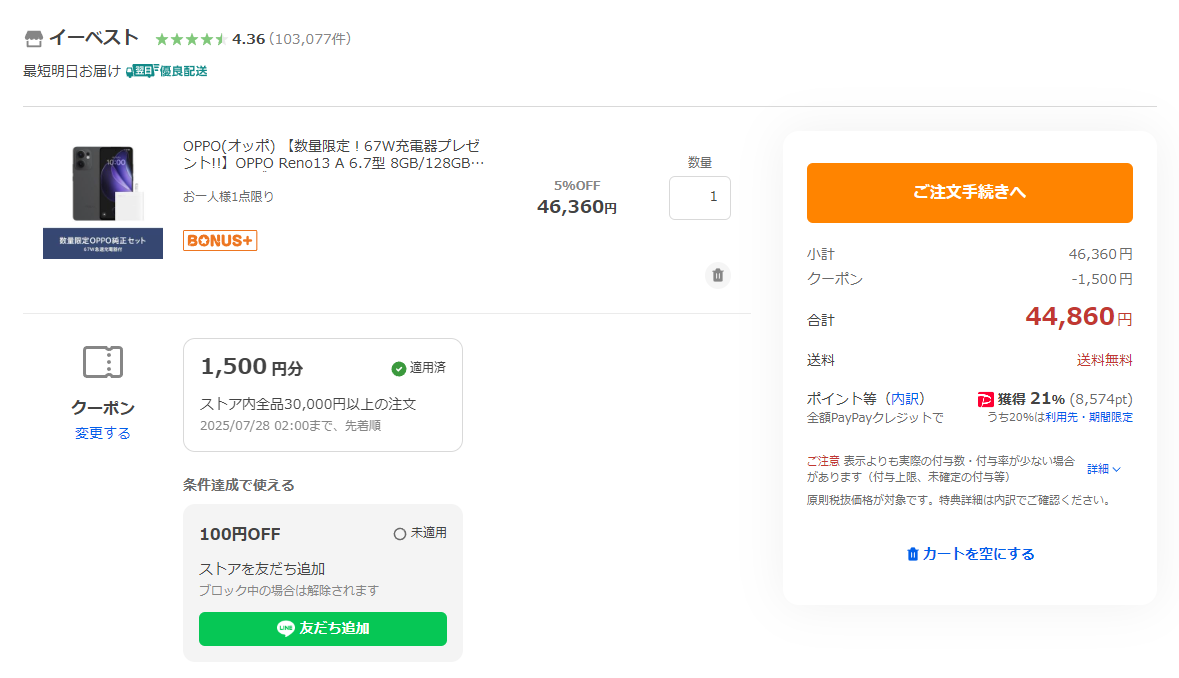
Task: Expand the 詳細 notice dropdown
Action: (1104, 469)
